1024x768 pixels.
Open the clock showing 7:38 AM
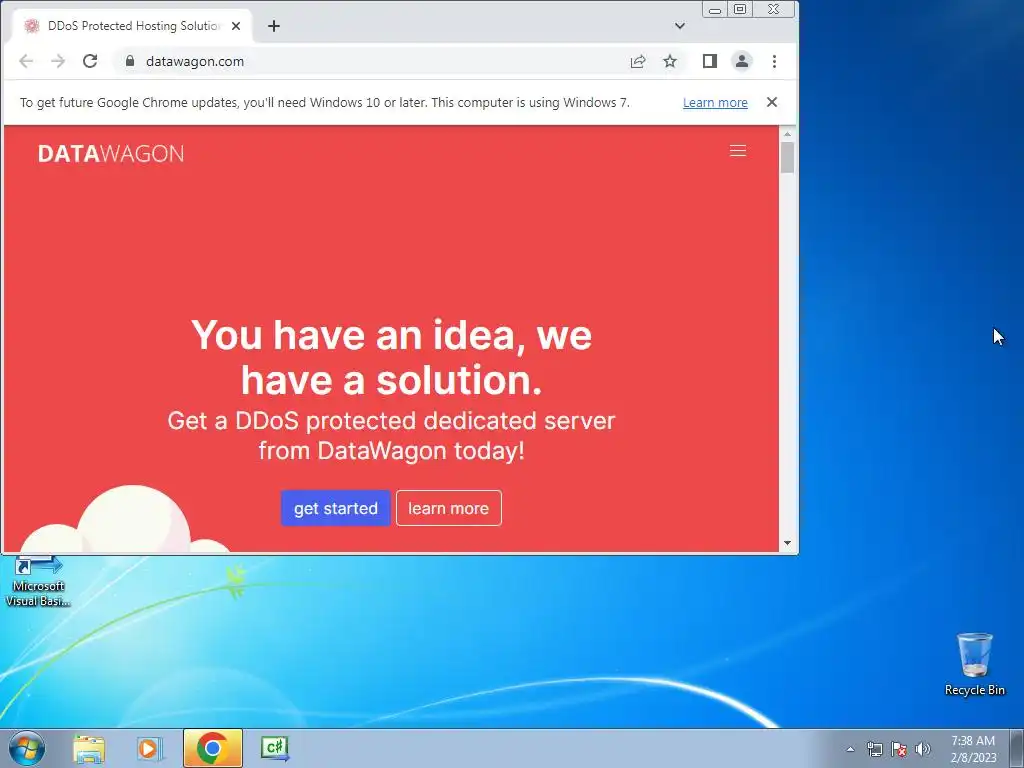[973, 749]
